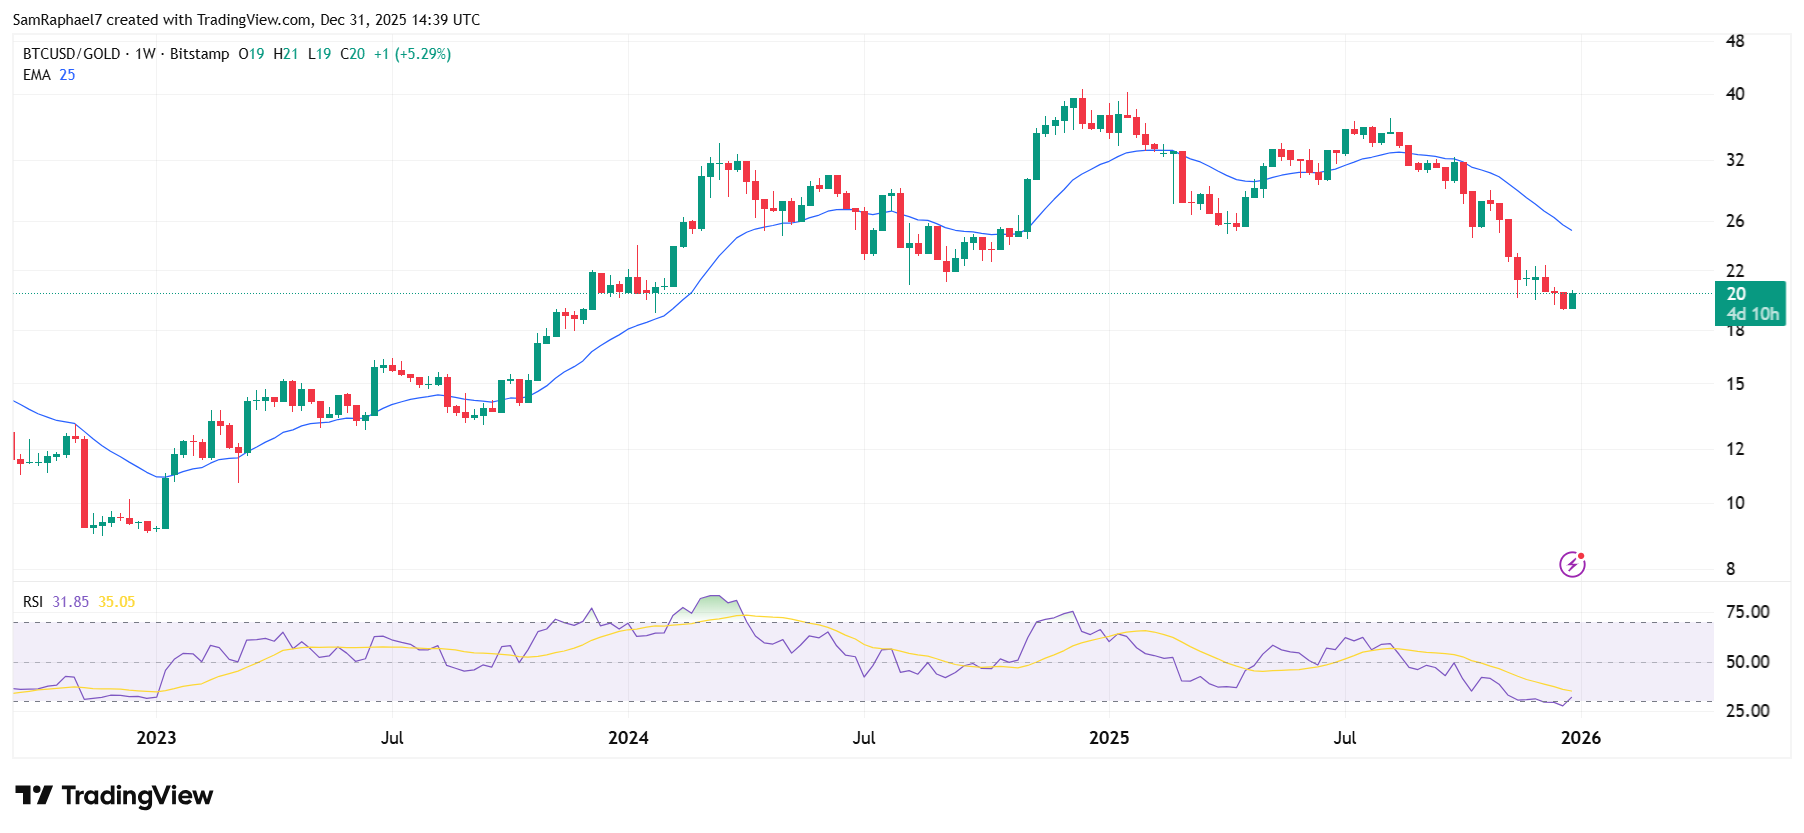Click the TradingView logo at the bottom
1804x833 pixels.
click(115, 796)
